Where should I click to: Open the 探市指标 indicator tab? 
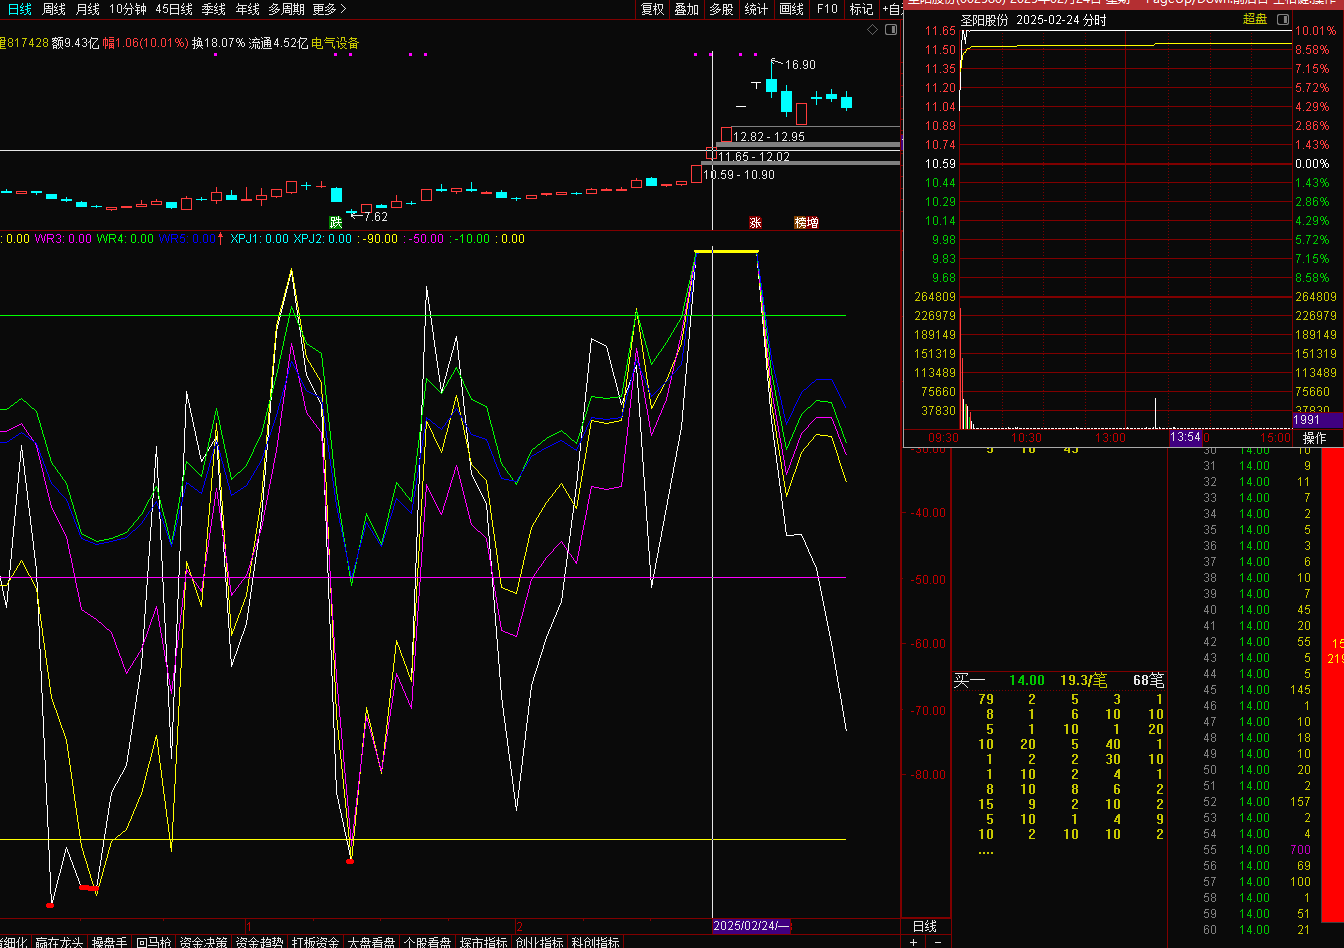pyautogui.click(x=484, y=942)
